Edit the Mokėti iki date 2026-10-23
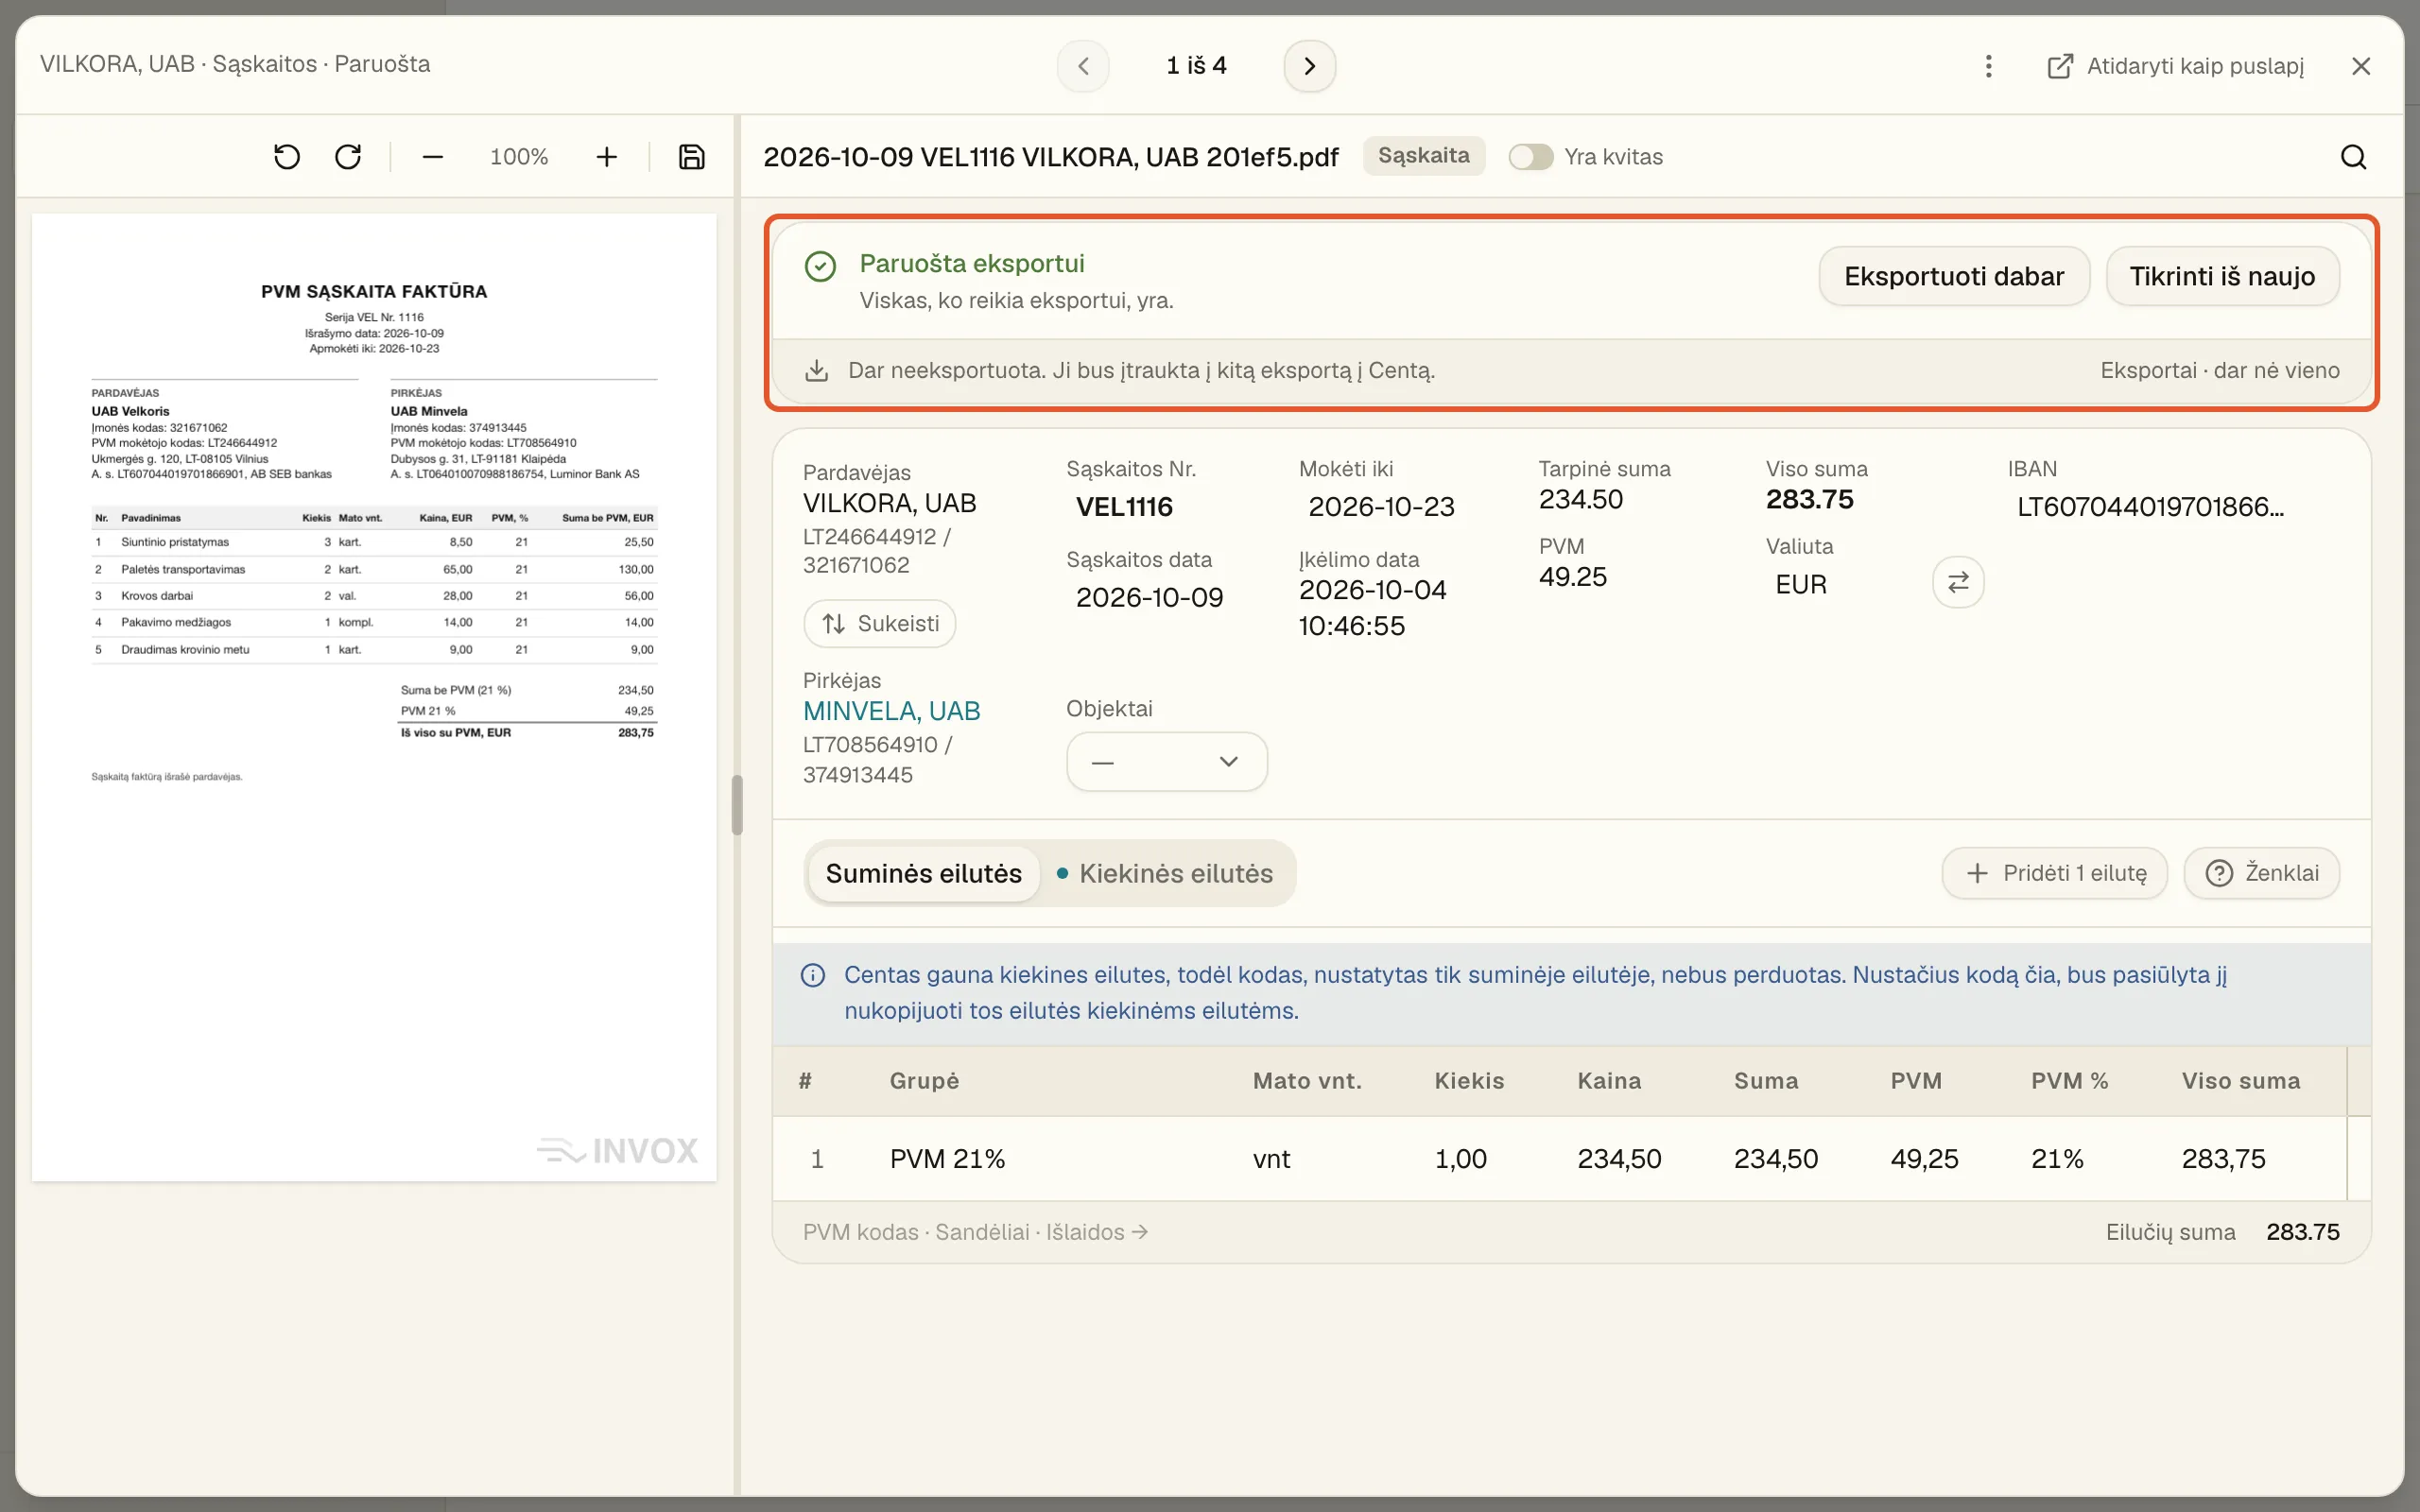Image resolution: width=2420 pixels, height=1512 pixels. click(x=1381, y=507)
